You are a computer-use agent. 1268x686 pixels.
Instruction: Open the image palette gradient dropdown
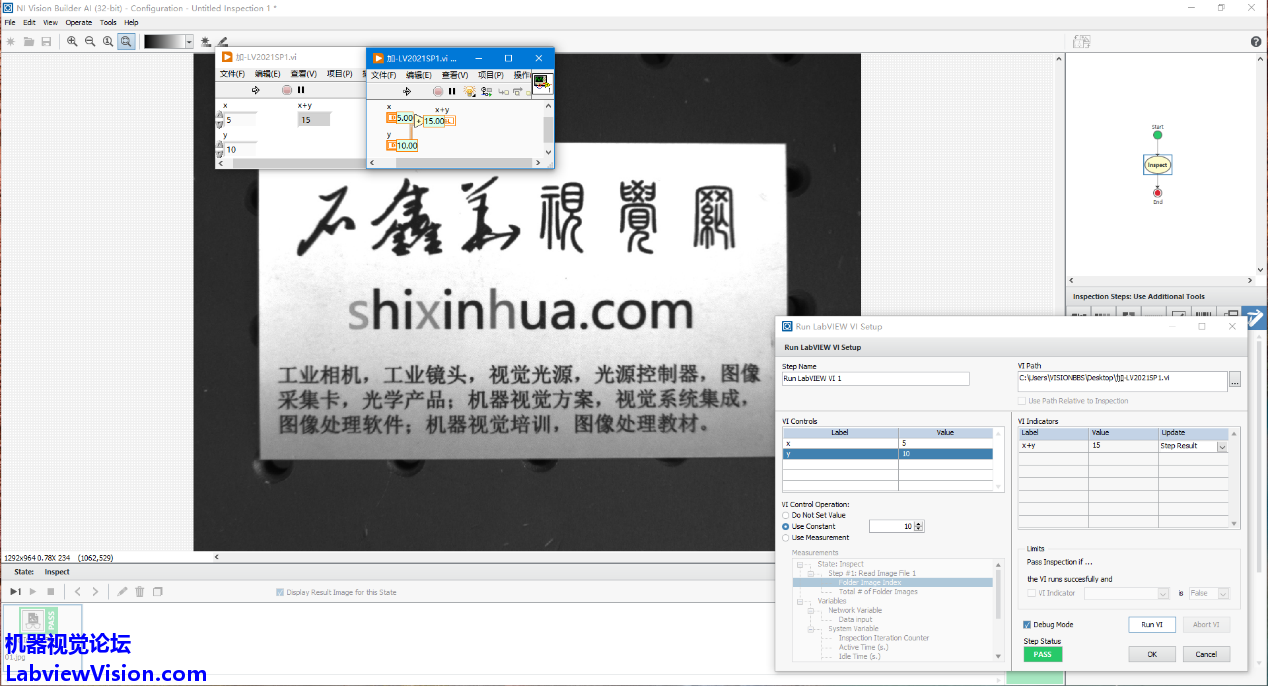189,41
